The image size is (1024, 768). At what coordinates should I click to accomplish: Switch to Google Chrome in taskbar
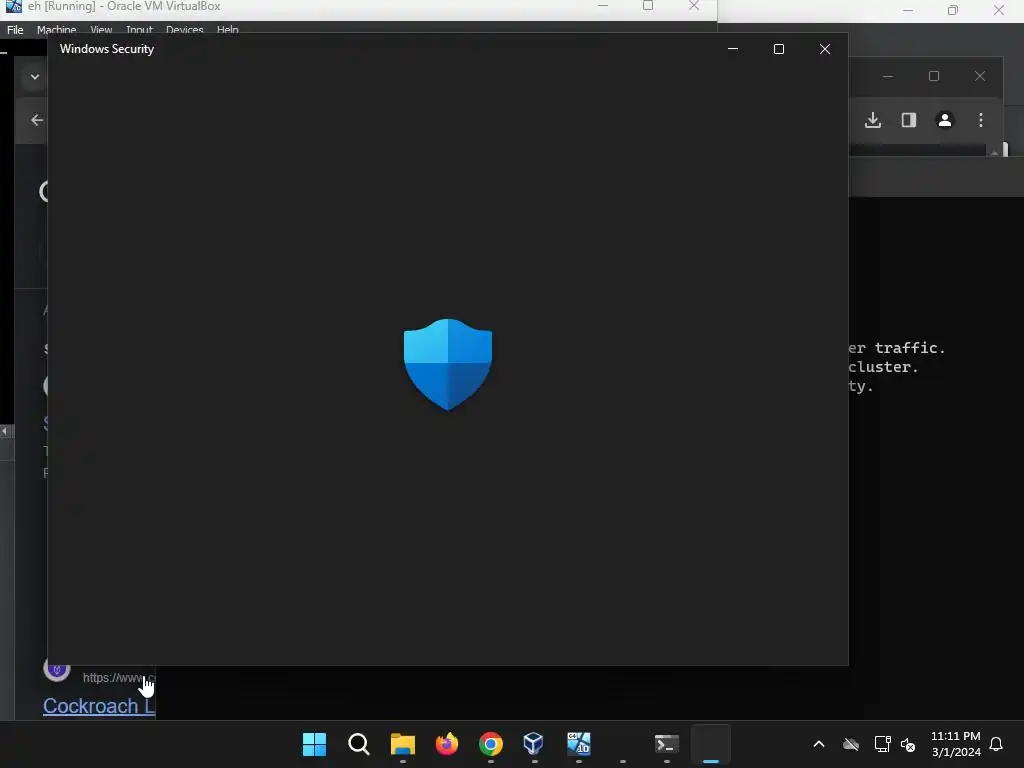point(490,744)
